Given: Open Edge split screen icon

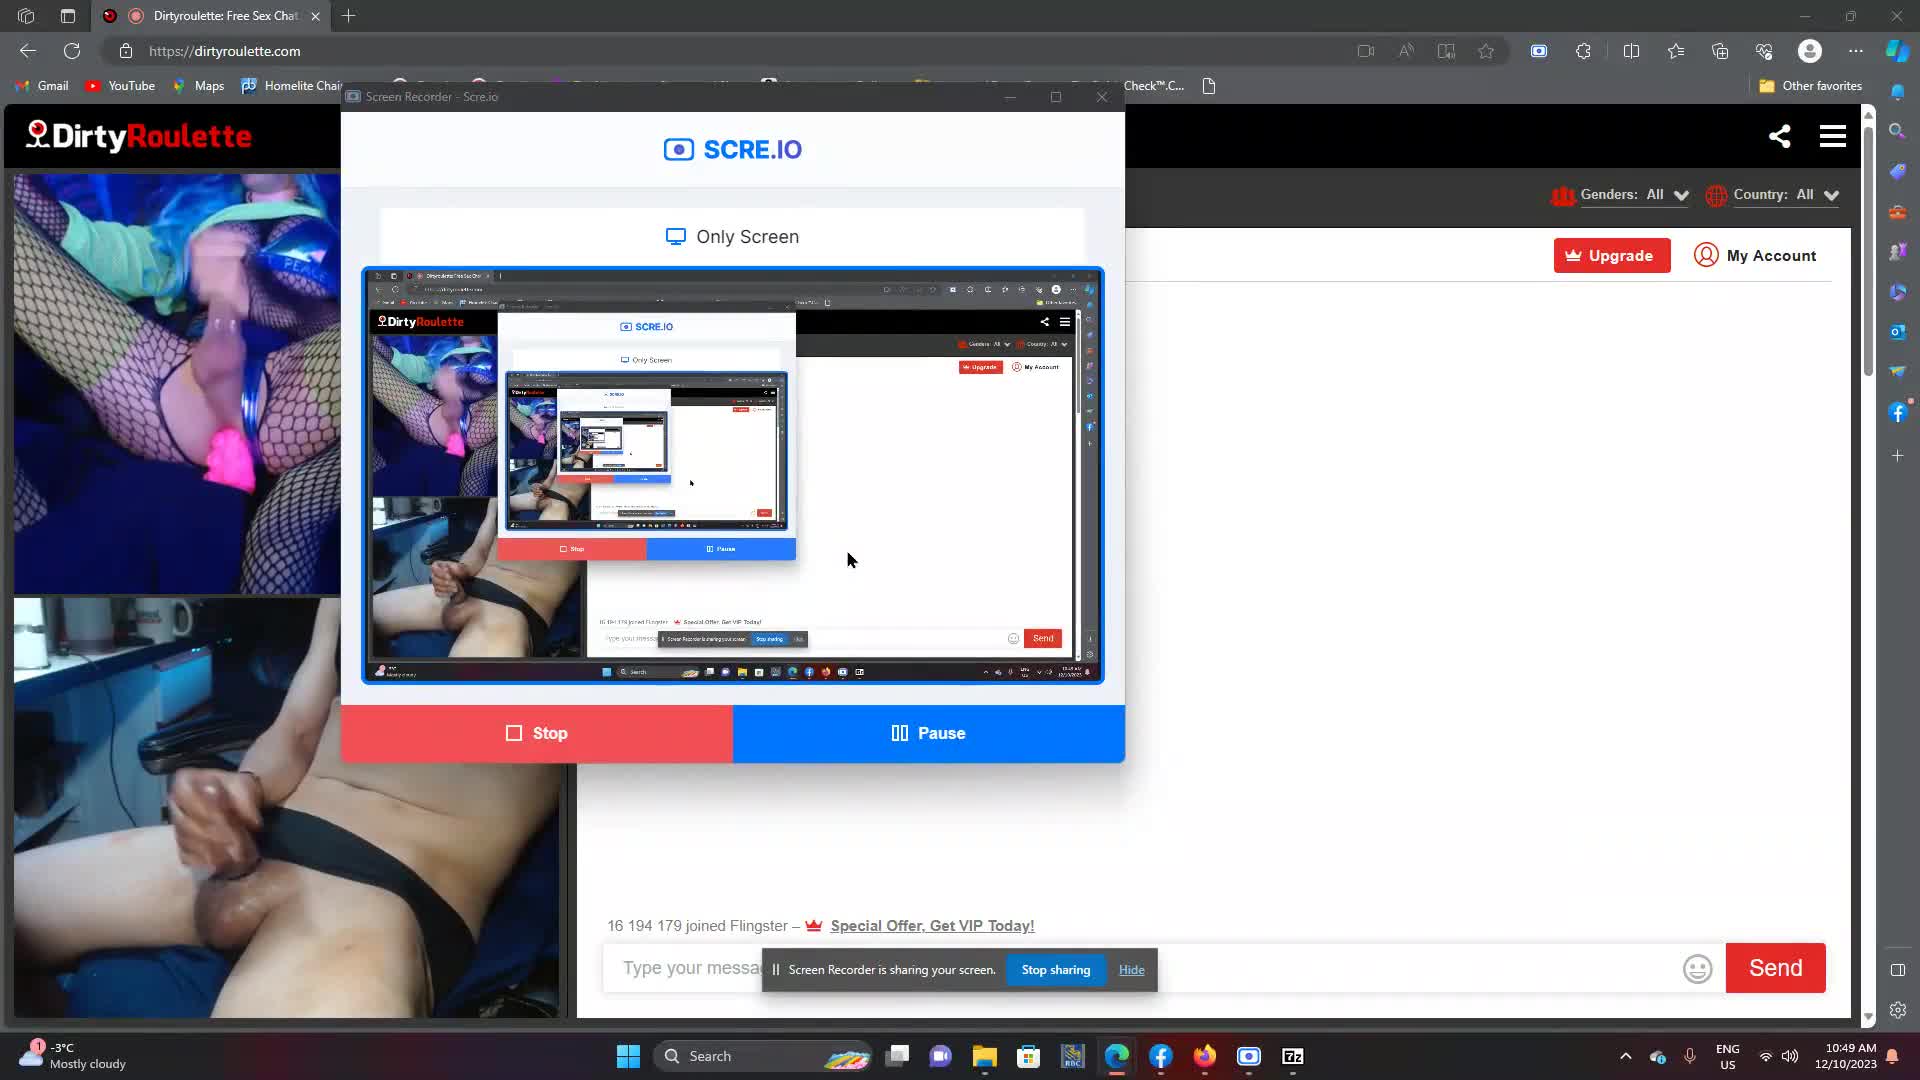Looking at the screenshot, I should pos(1631,51).
